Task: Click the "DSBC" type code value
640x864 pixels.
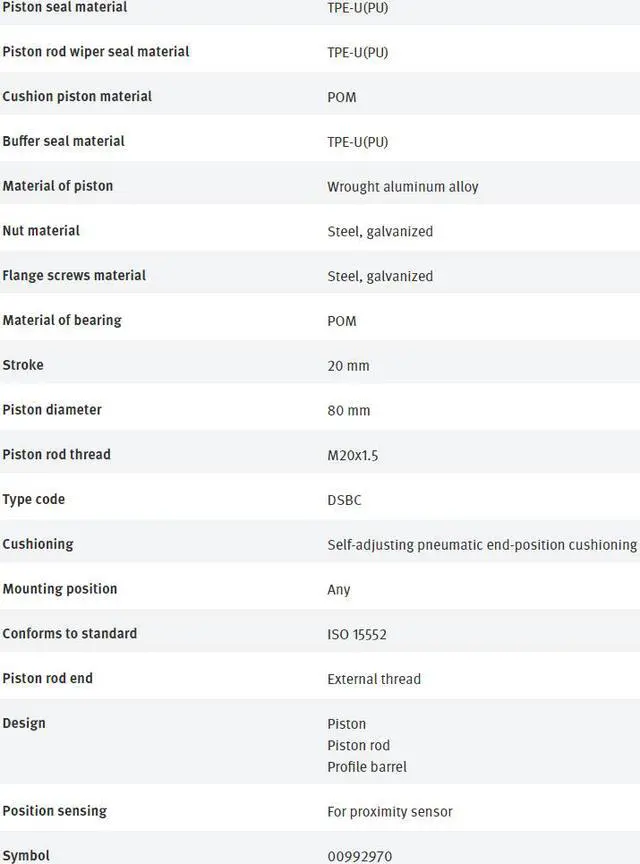Action: click(x=345, y=500)
